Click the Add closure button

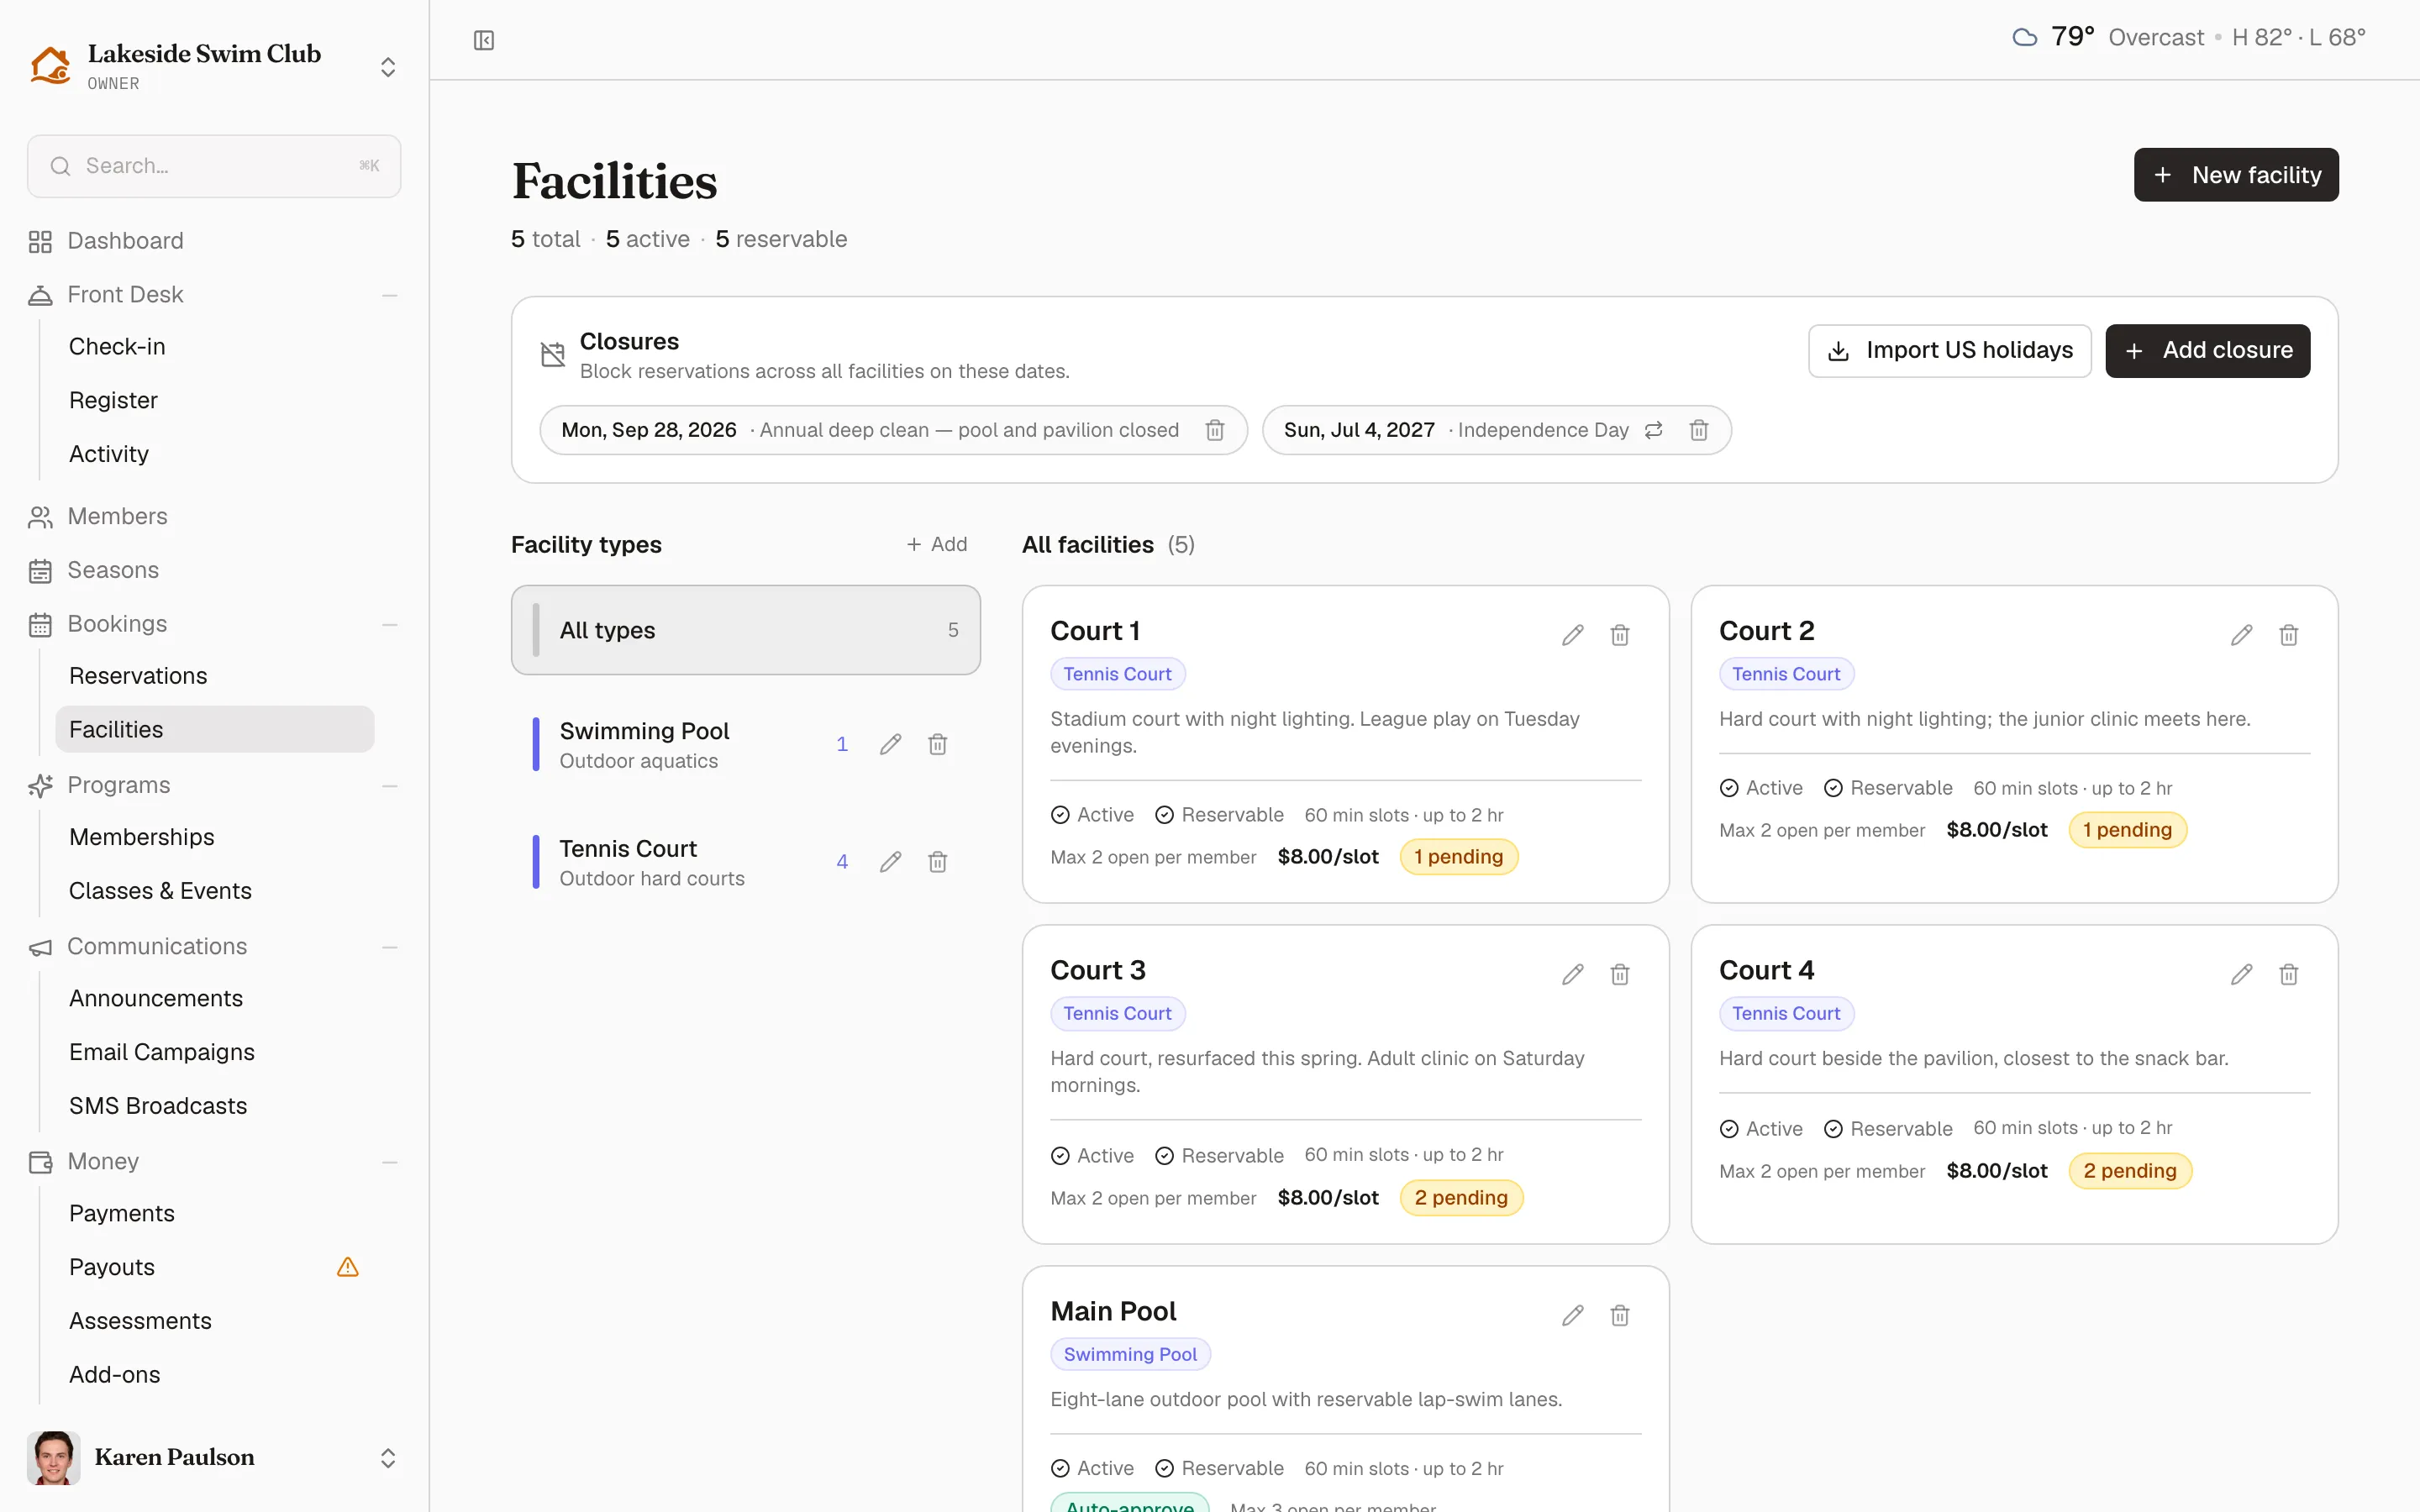coord(2207,351)
